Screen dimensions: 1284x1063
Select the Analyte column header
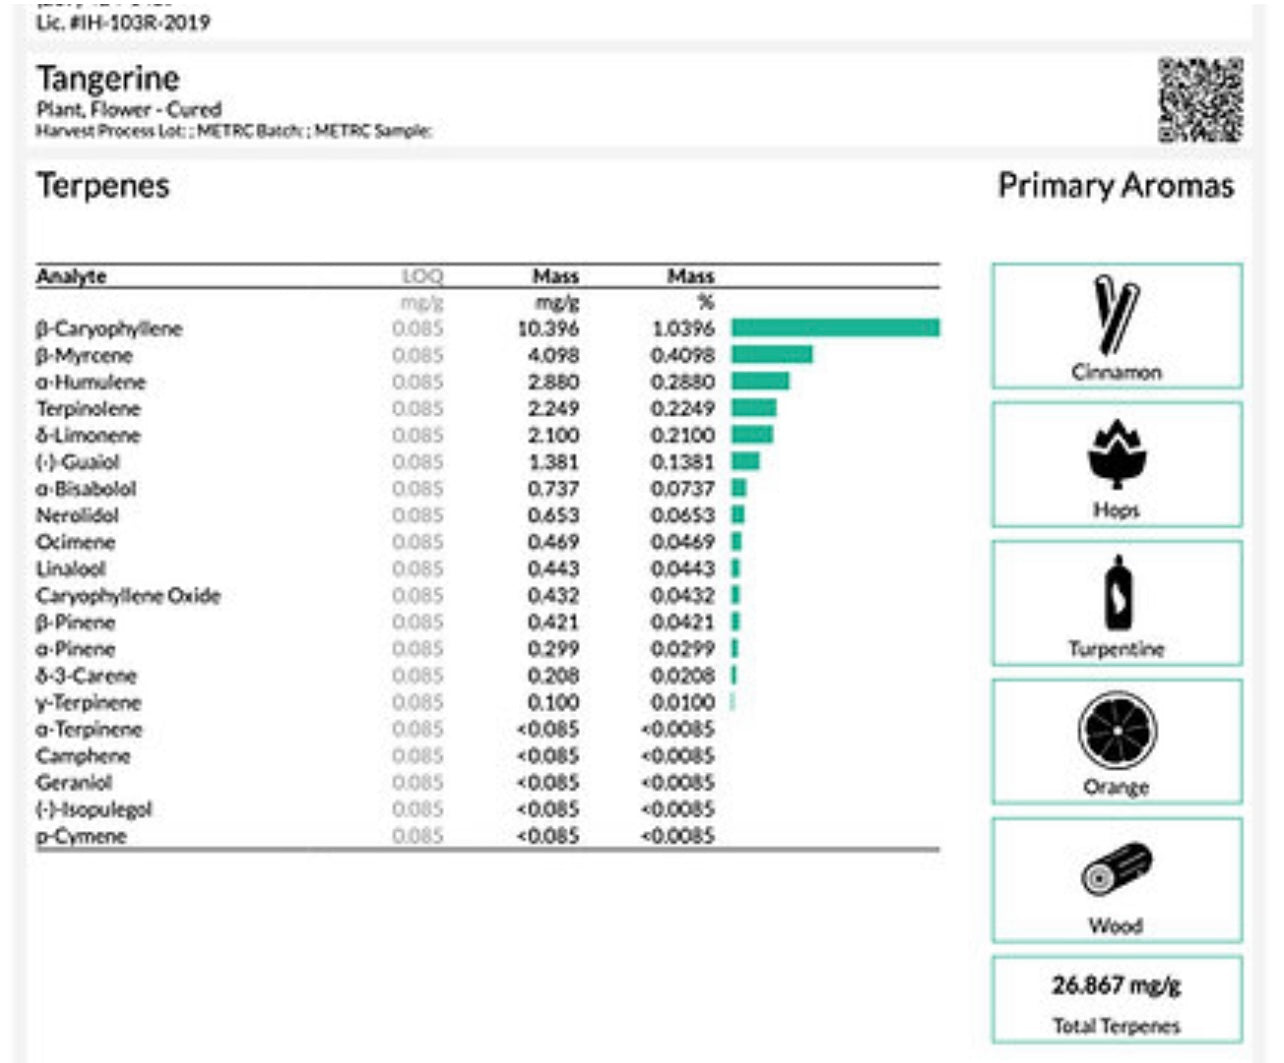click(x=71, y=276)
